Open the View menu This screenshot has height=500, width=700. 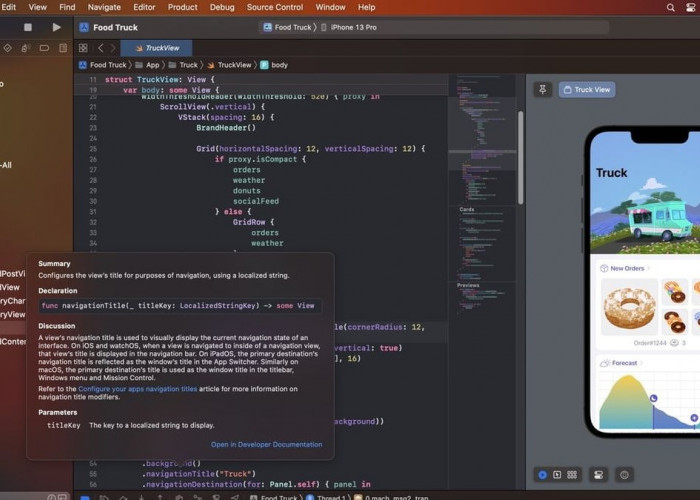pos(38,7)
